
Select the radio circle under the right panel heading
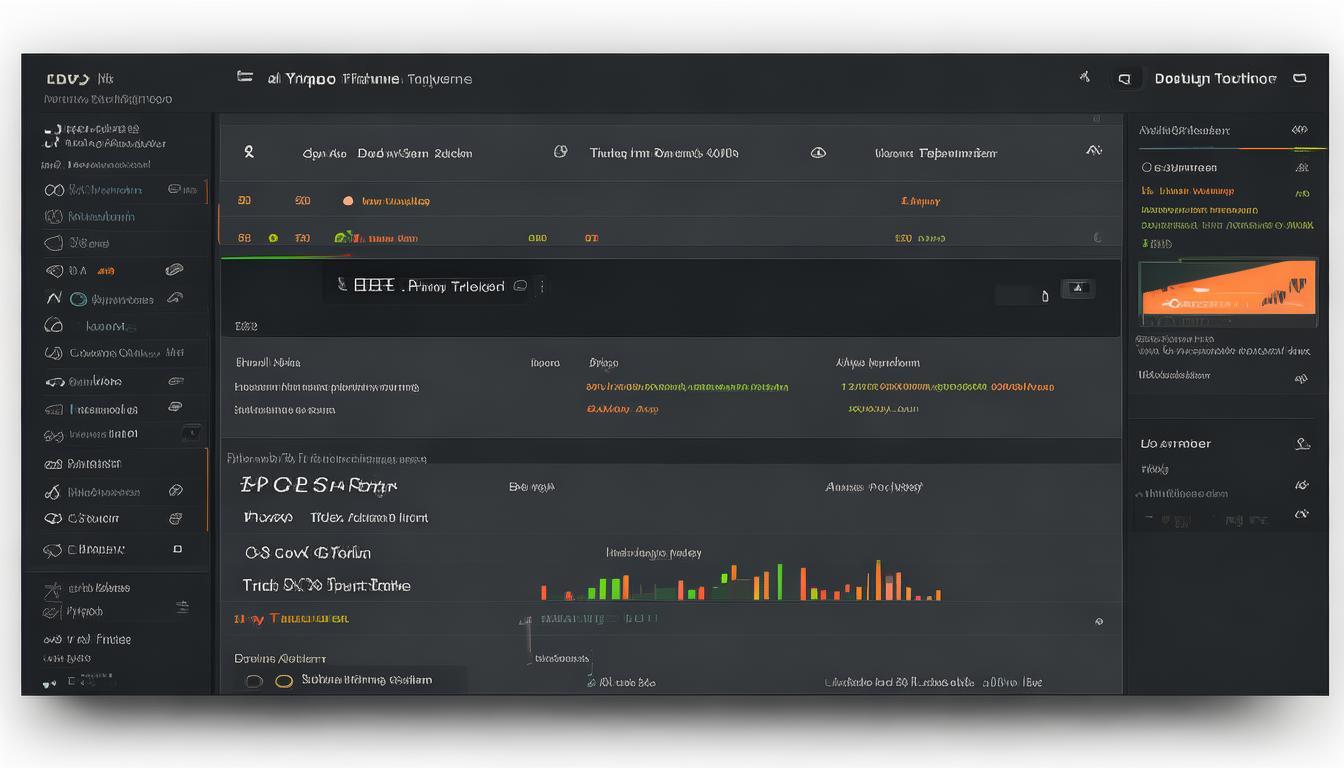click(1146, 168)
